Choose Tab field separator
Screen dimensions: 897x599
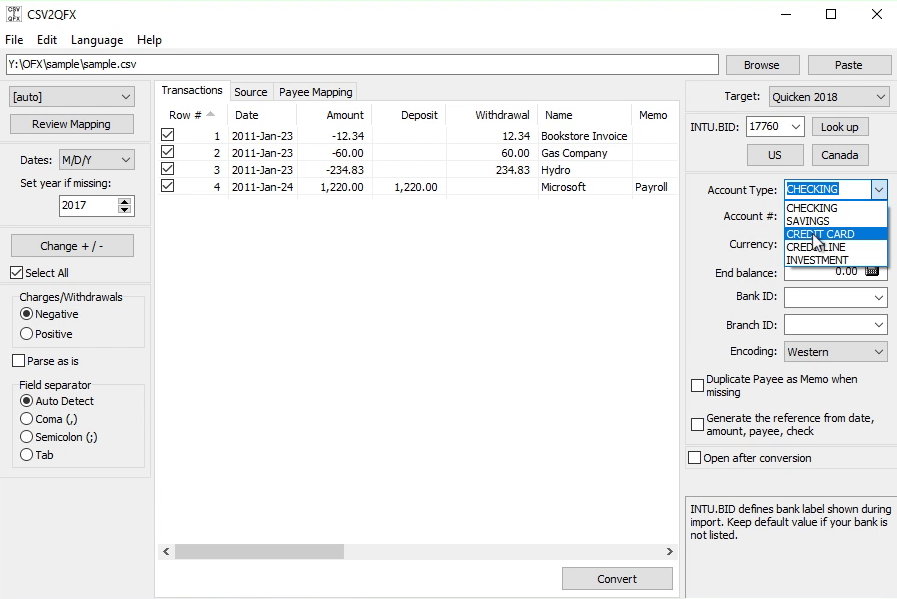pos(26,455)
